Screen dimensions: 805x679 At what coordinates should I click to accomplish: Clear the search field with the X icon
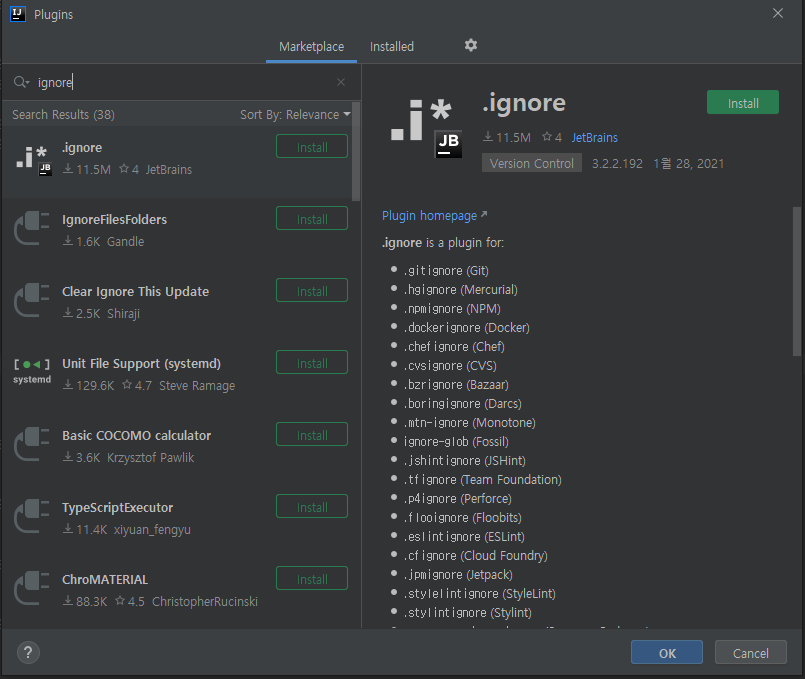(341, 82)
